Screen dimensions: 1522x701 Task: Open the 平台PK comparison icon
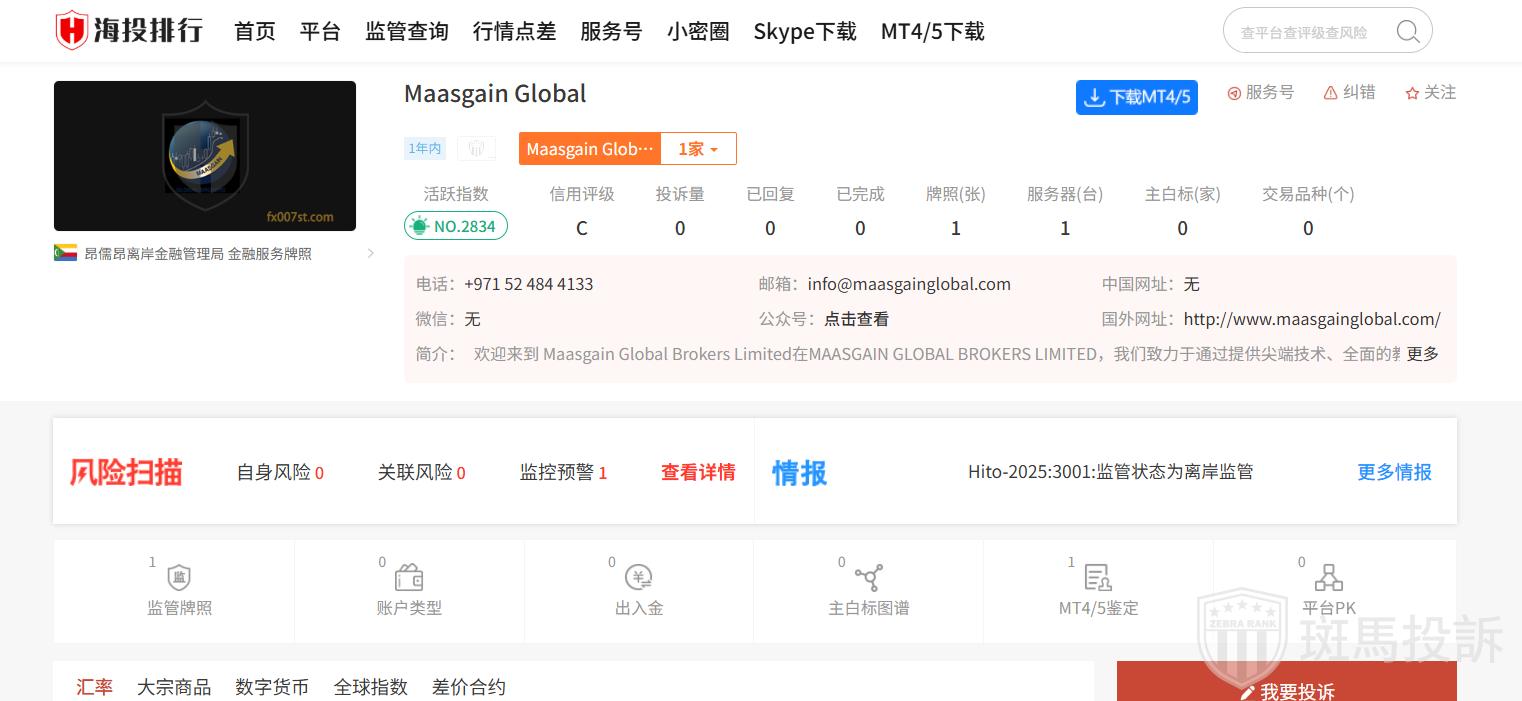[1328, 577]
